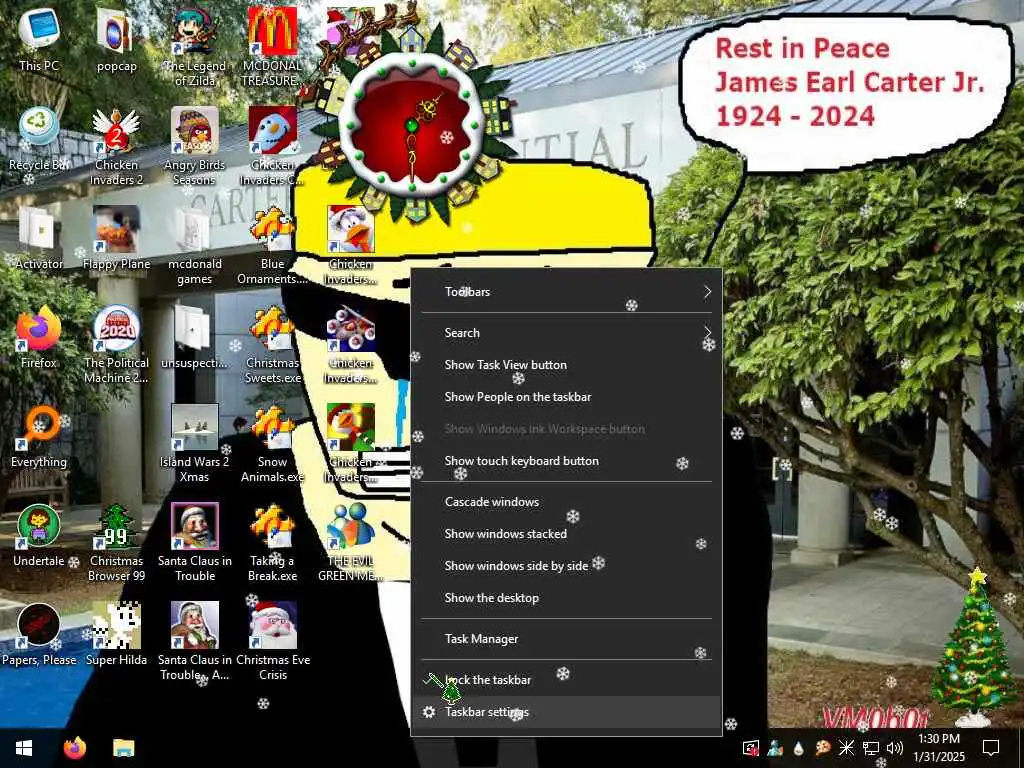Open the taskbar clock and date
The image size is (1024, 768).
[x=939, y=748]
